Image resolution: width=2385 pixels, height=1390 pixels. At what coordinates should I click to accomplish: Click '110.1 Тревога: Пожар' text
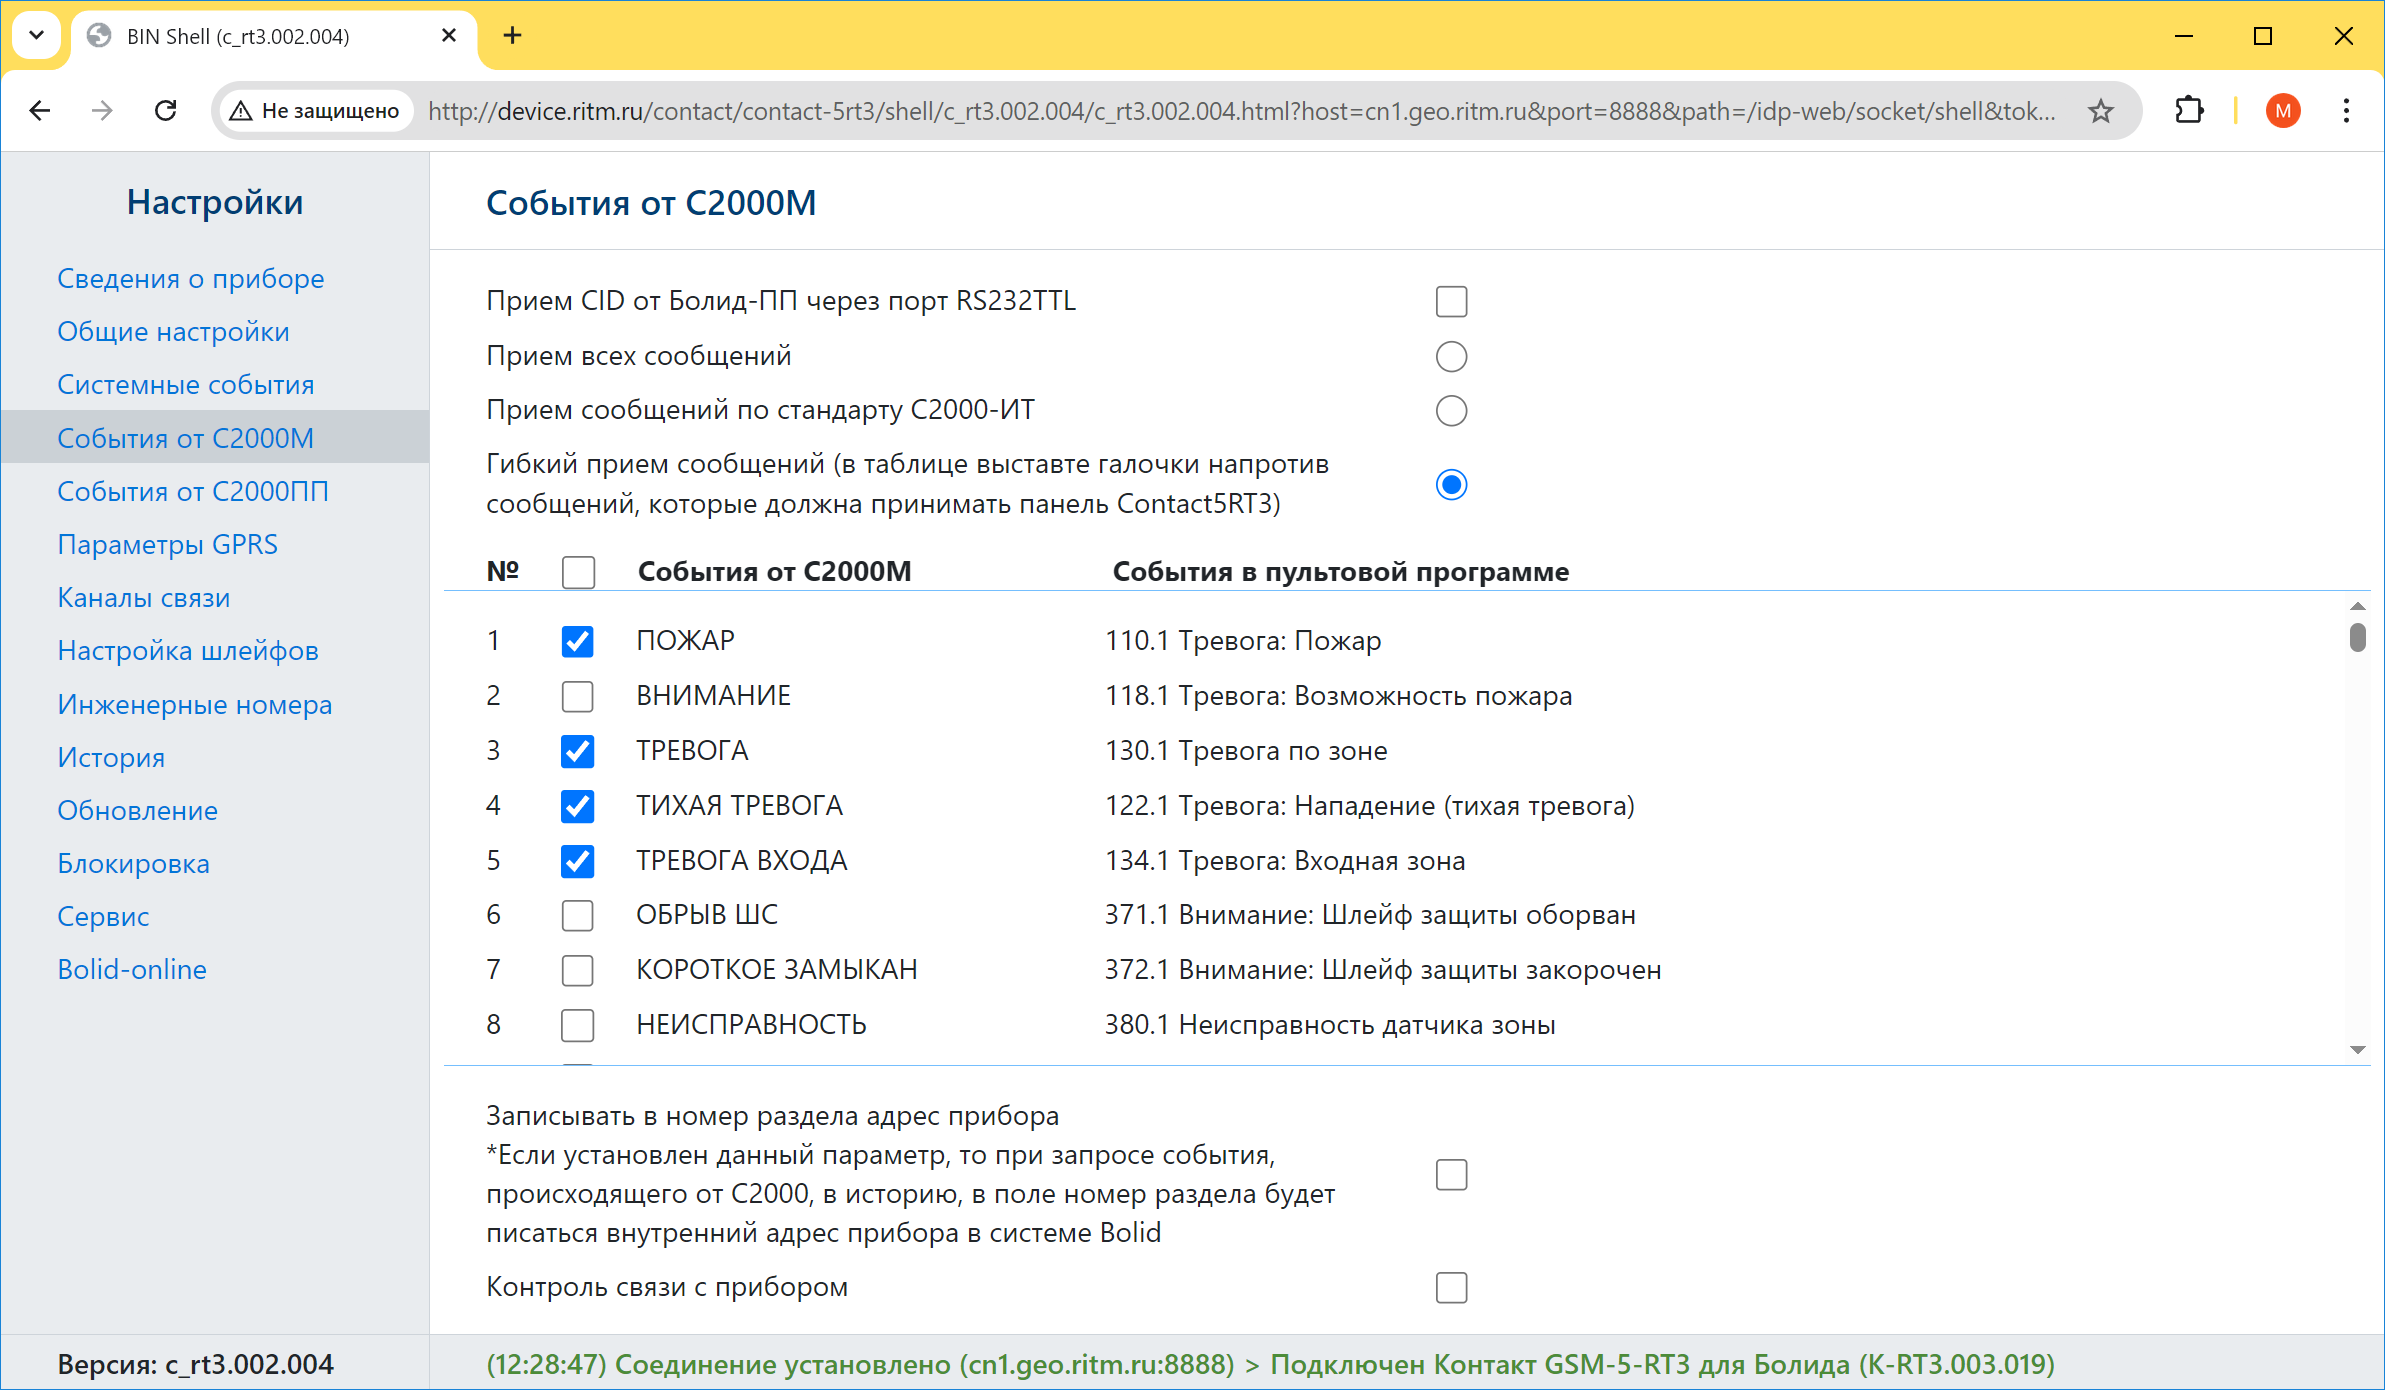(1243, 641)
